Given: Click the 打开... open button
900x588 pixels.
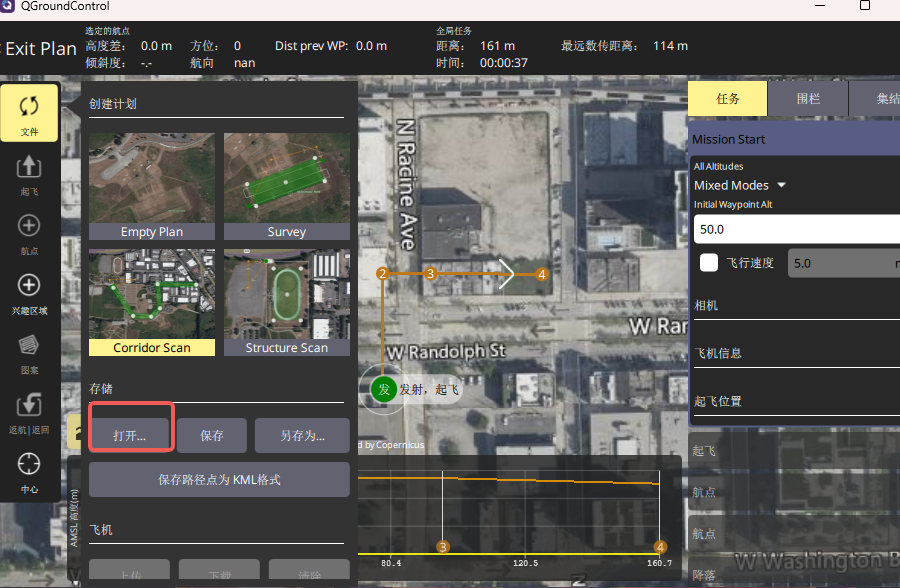Looking at the screenshot, I should 130,435.
